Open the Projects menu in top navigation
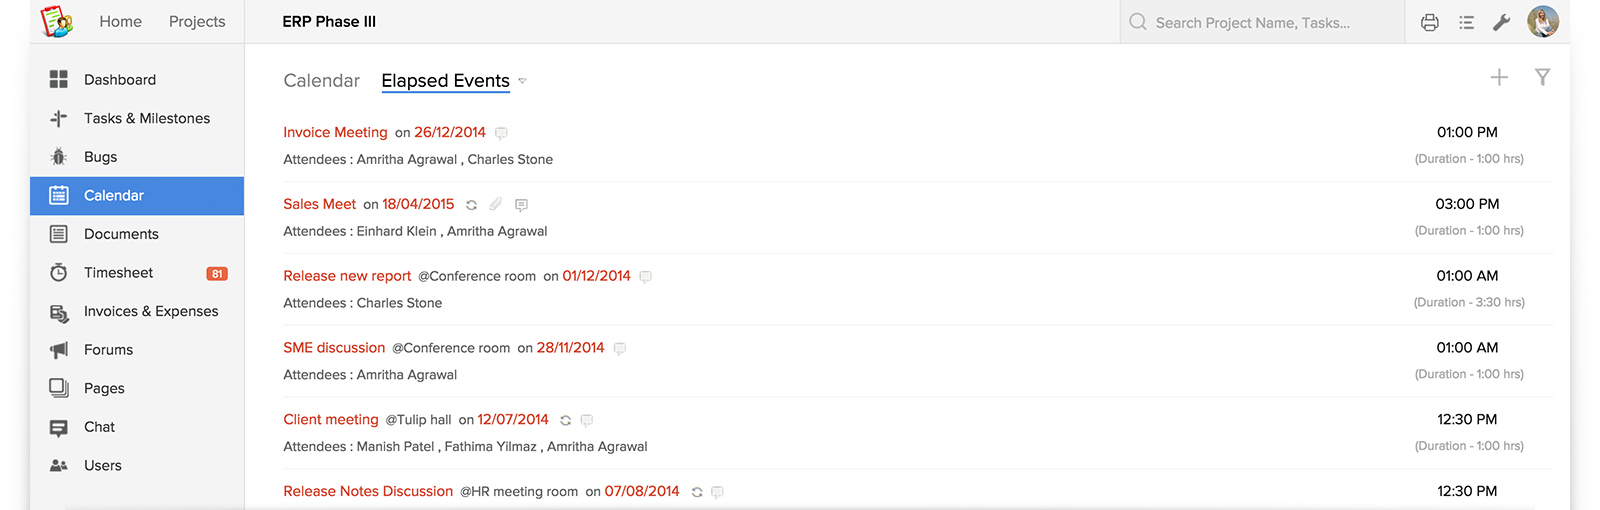1600x510 pixels. coord(197,22)
